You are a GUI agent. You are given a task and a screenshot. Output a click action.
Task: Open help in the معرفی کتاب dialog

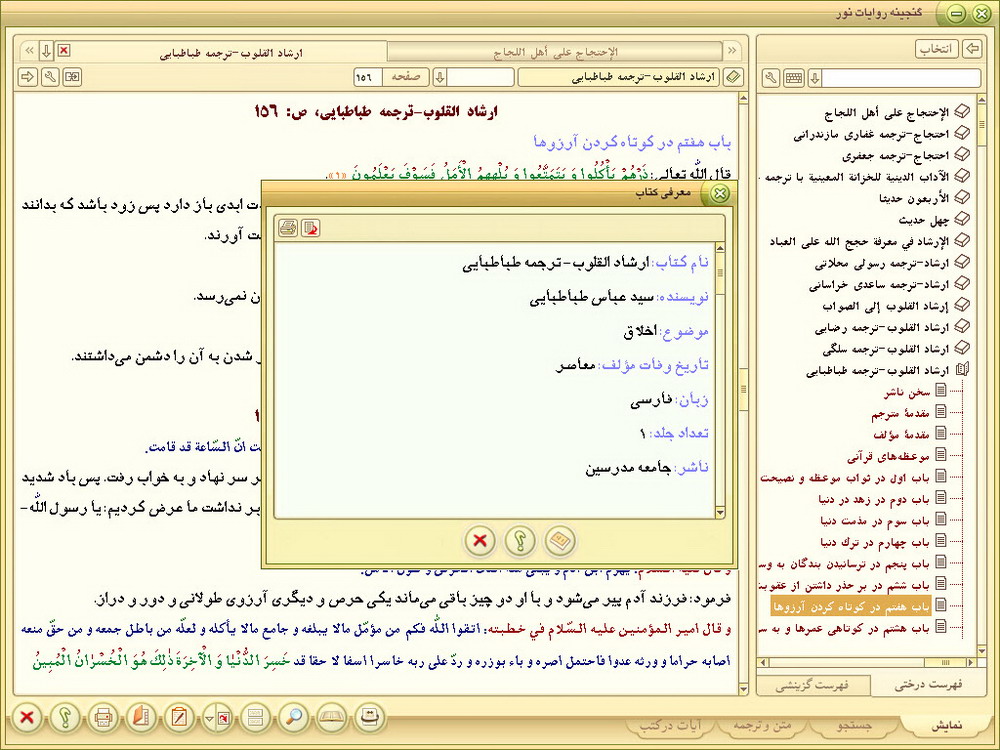click(x=520, y=541)
